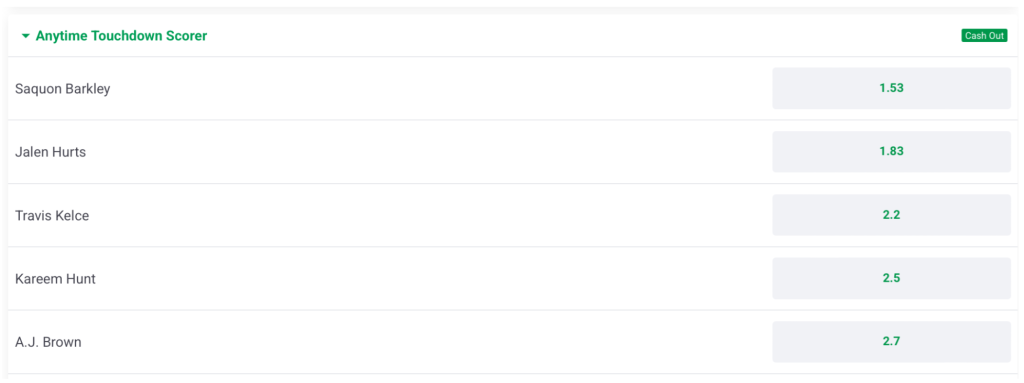This screenshot has width=1024, height=383.
Task: Click the 2.7 price value
Action: tap(891, 342)
